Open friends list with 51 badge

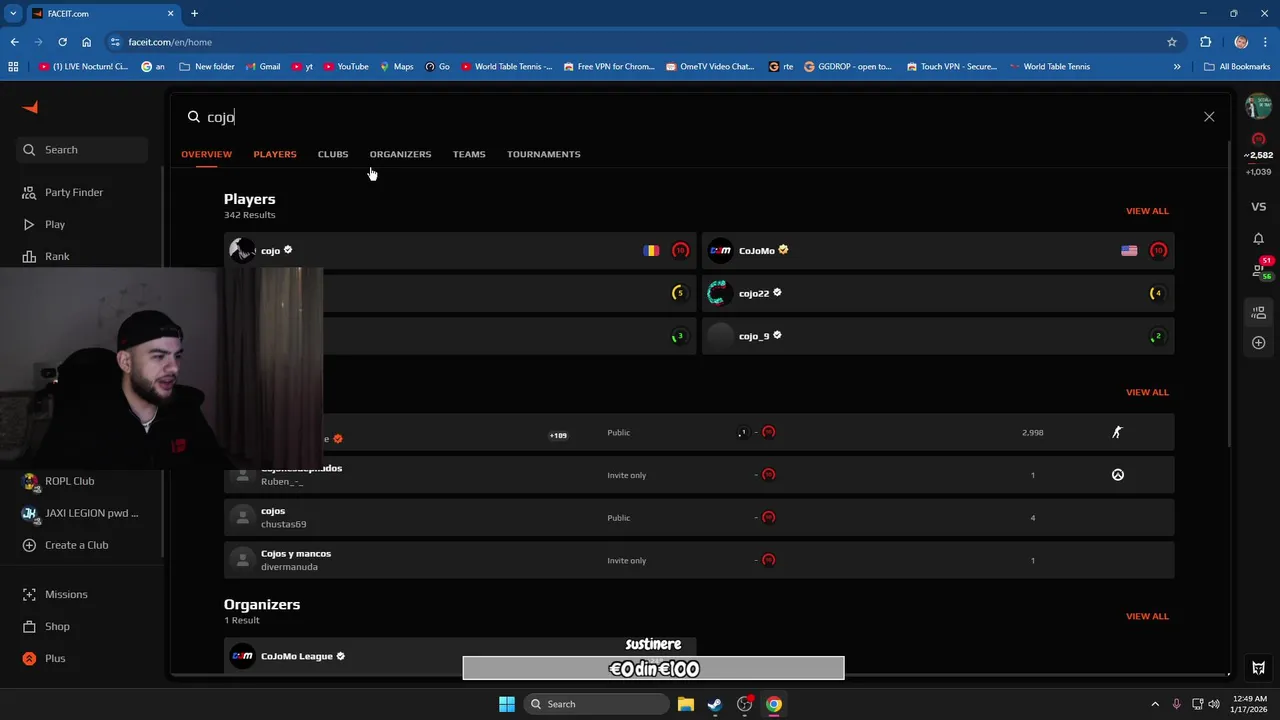click(x=1260, y=268)
